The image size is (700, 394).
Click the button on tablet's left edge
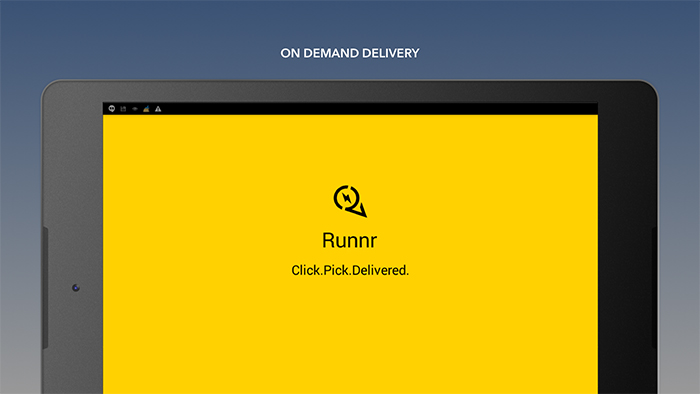45,288
